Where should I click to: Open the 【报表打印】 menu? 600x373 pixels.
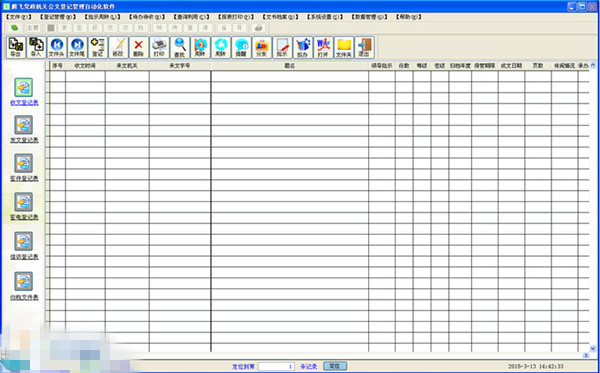236,17
